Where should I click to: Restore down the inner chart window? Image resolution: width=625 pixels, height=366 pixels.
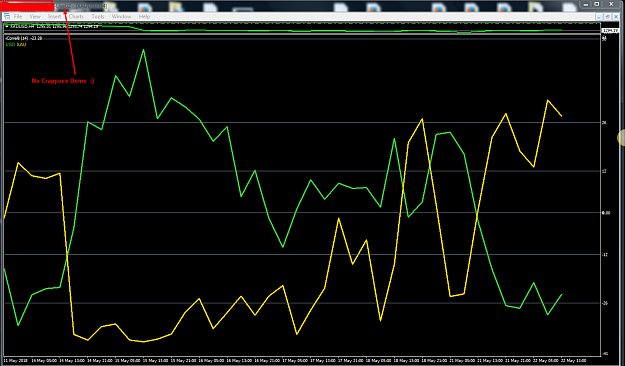(x=607, y=16)
